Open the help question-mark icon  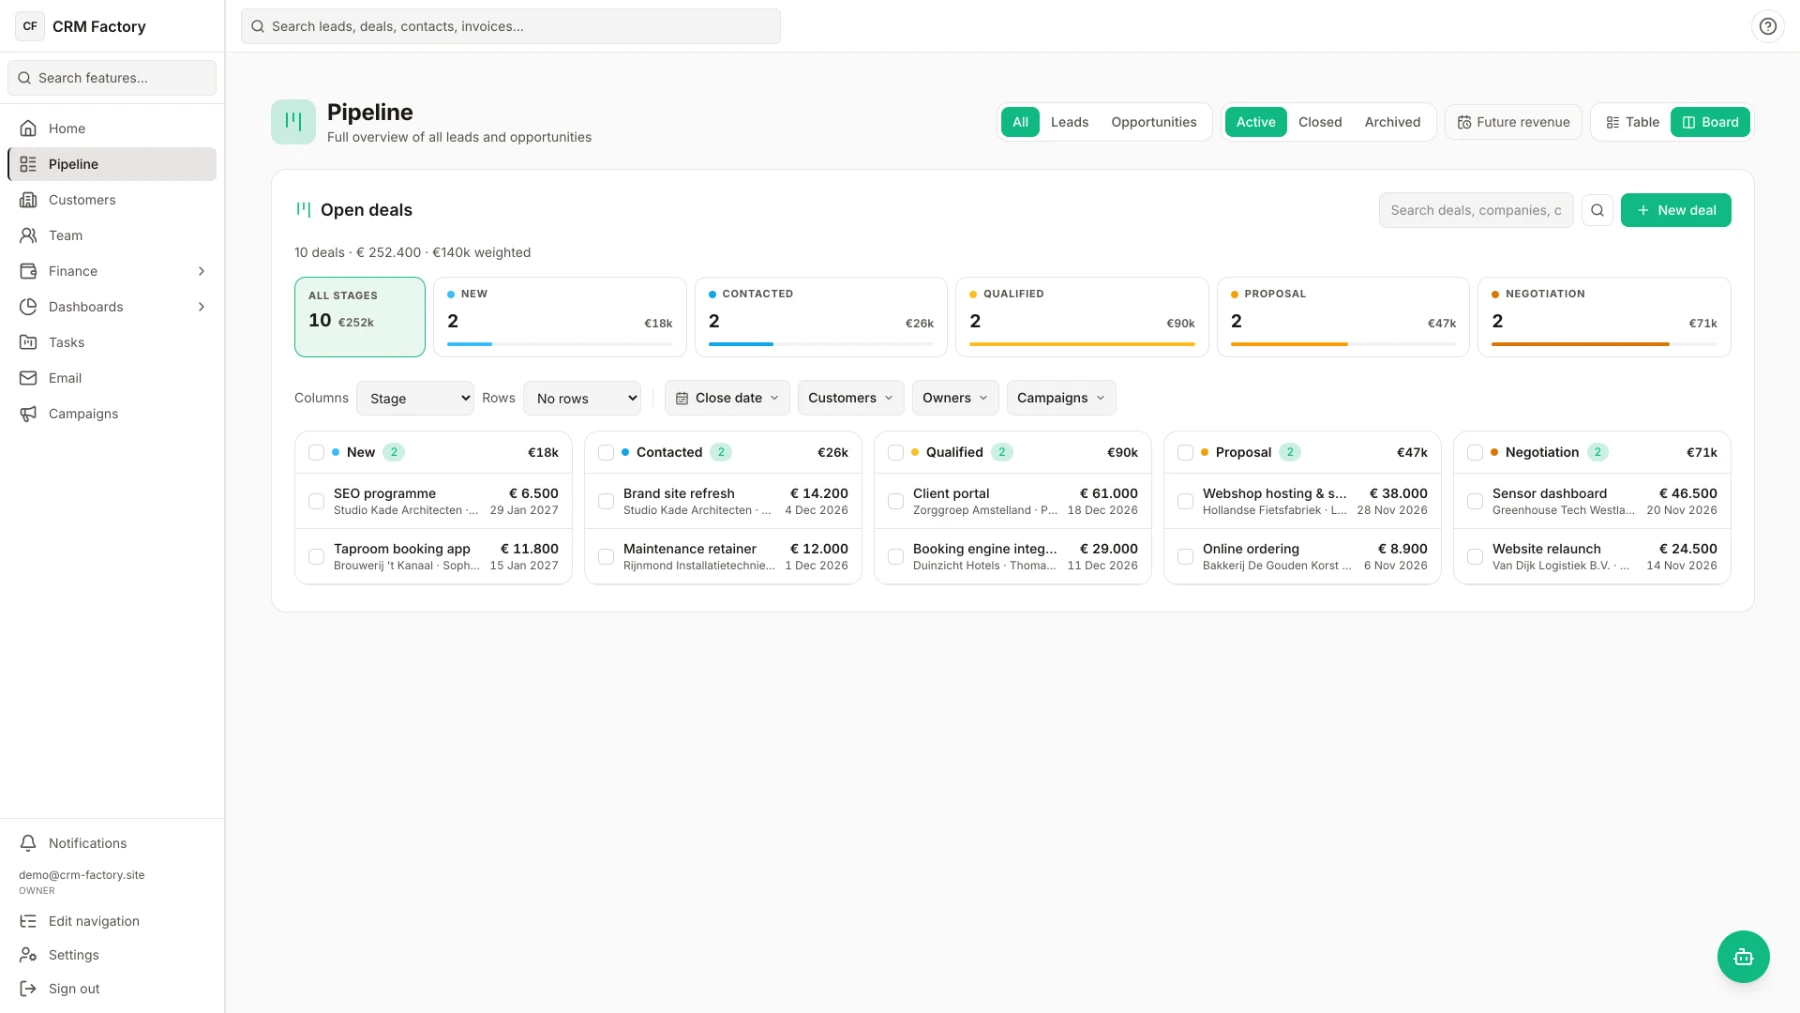(1767, 26)
